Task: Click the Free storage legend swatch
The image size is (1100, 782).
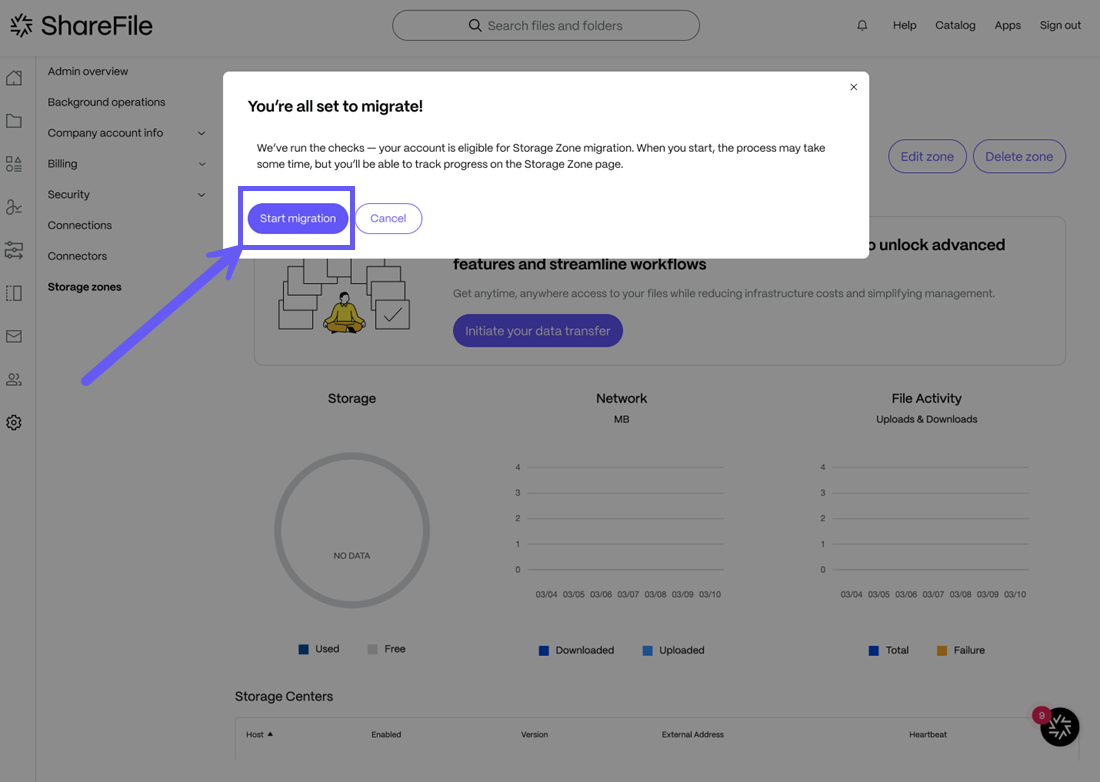Action: [x=373, y=649]
